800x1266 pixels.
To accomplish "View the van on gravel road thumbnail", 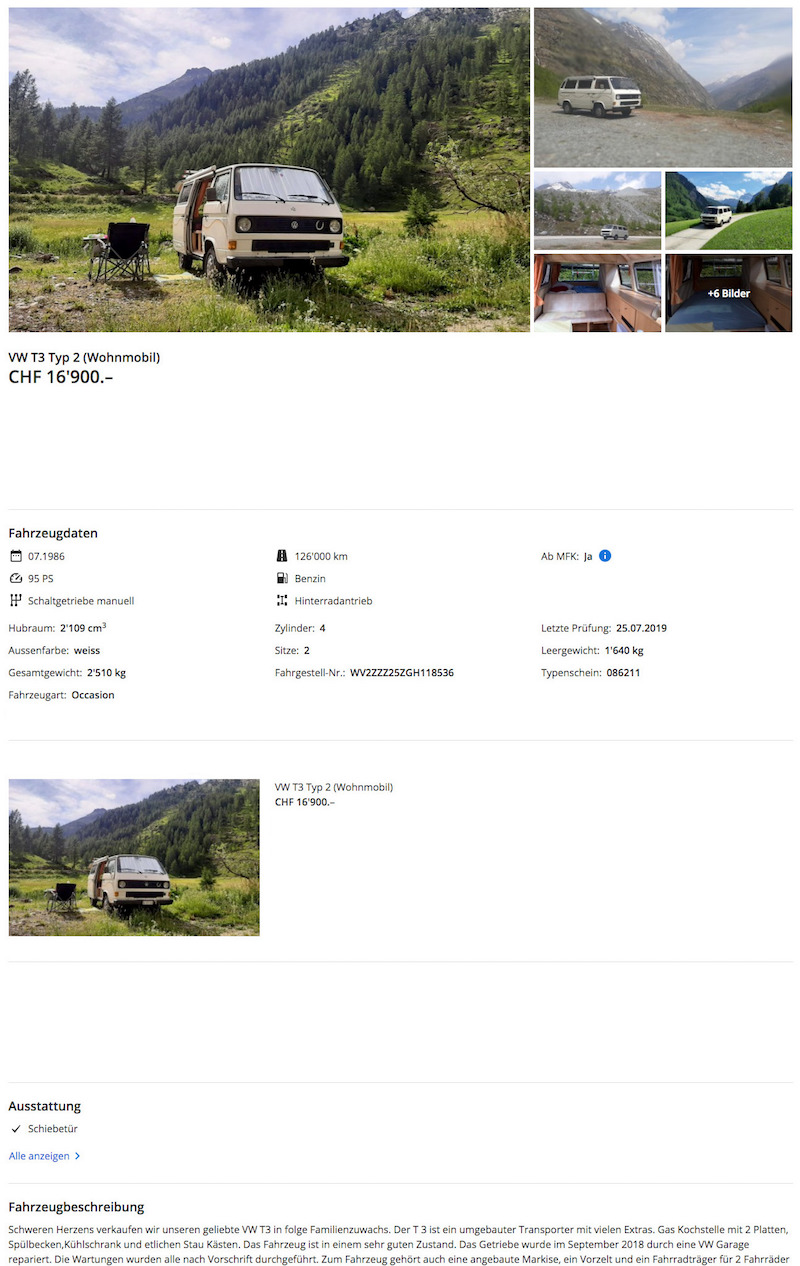I will 662,87.
